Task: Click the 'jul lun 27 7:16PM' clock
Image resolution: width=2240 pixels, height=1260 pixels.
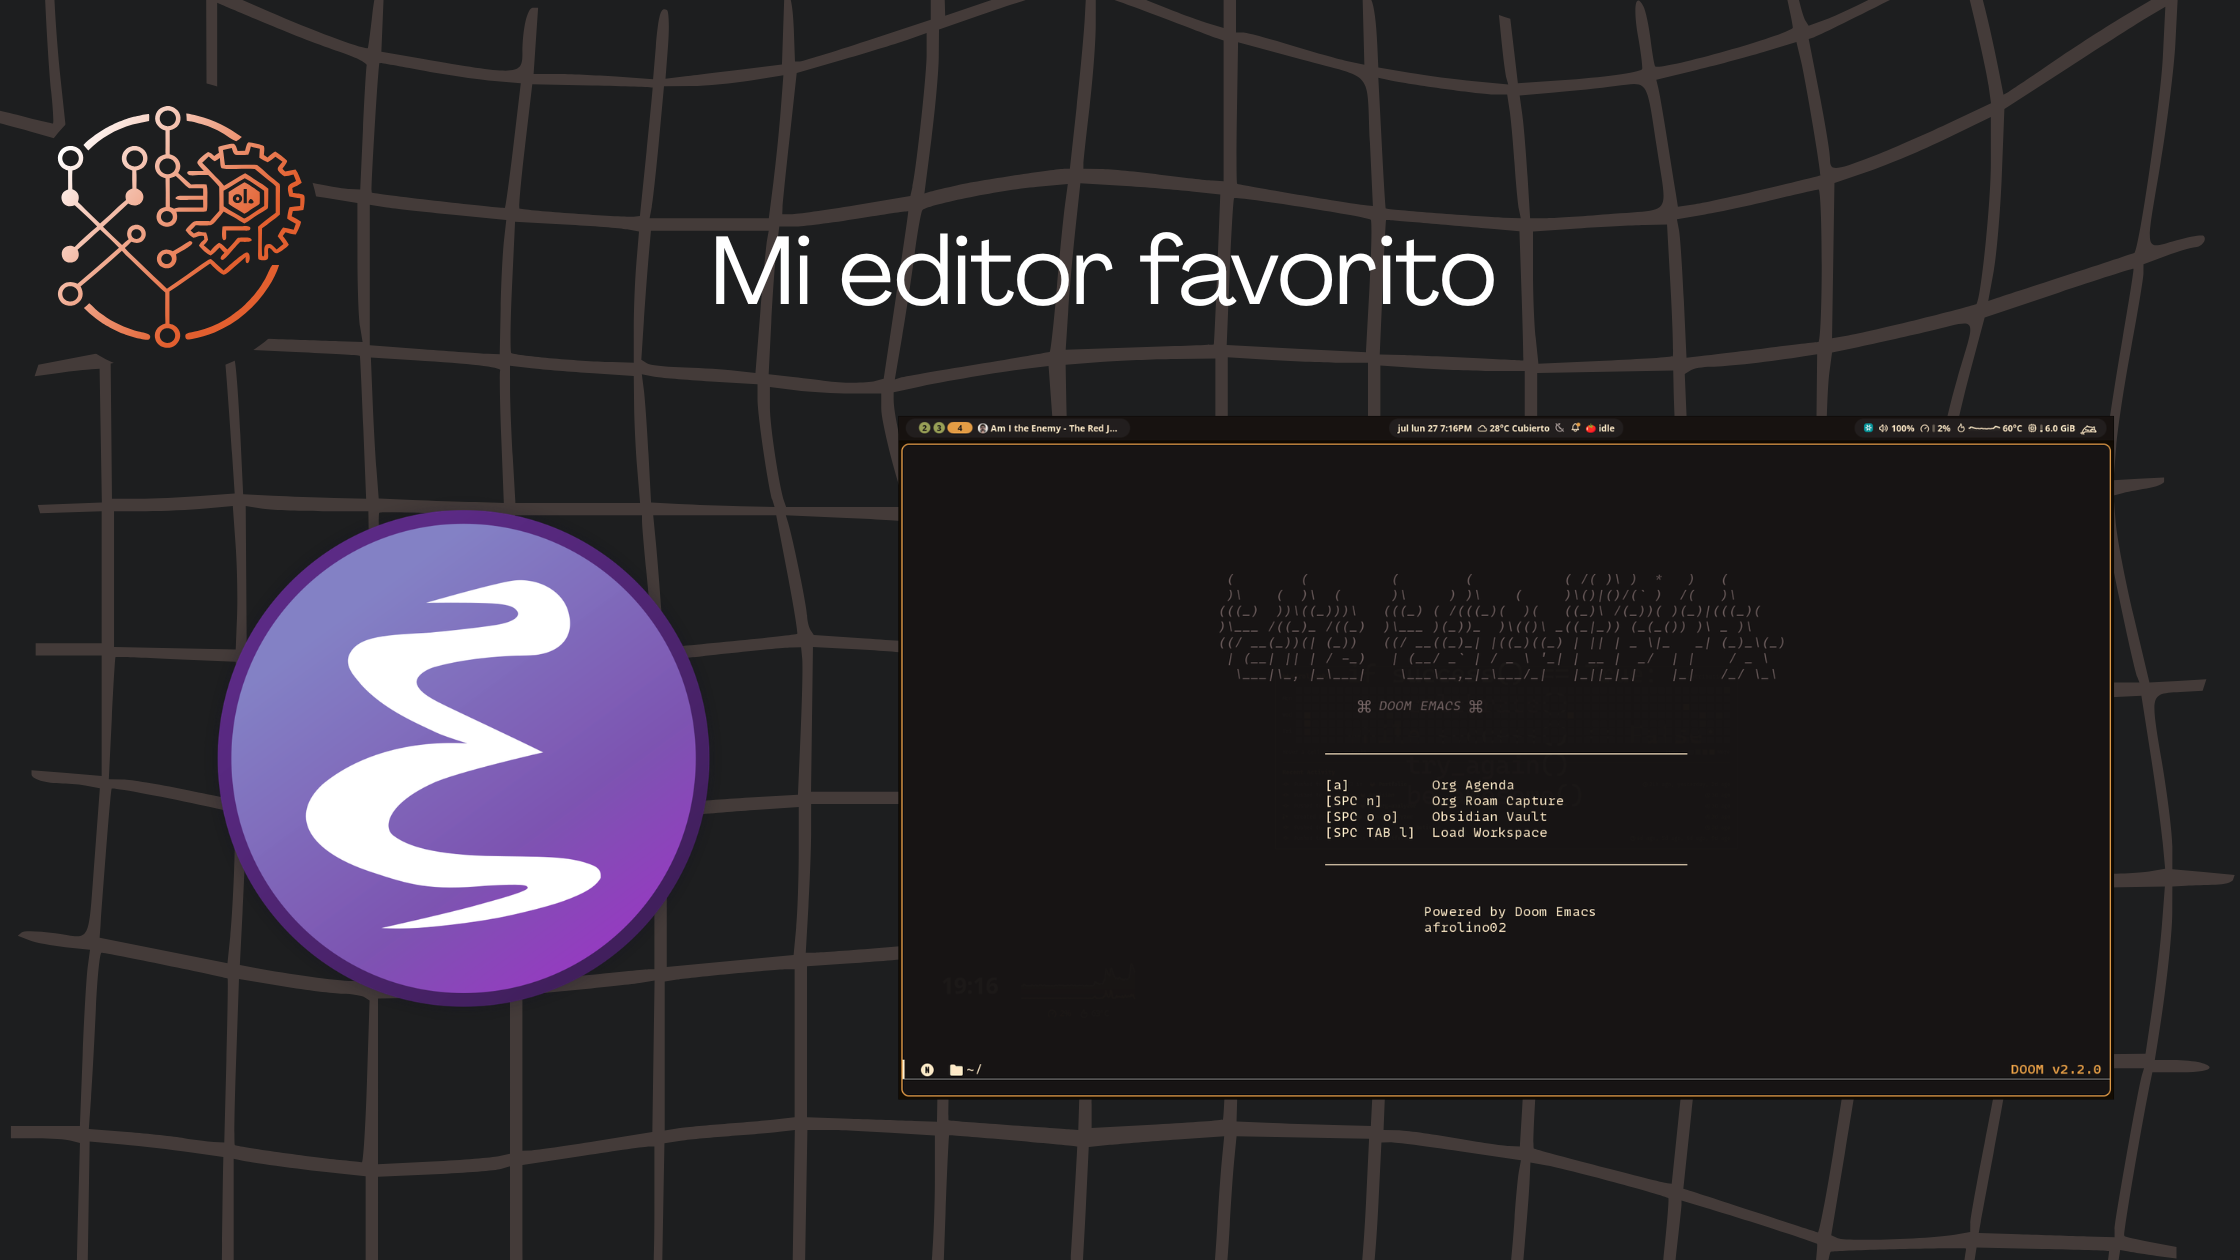Action: pos(1435,428)
